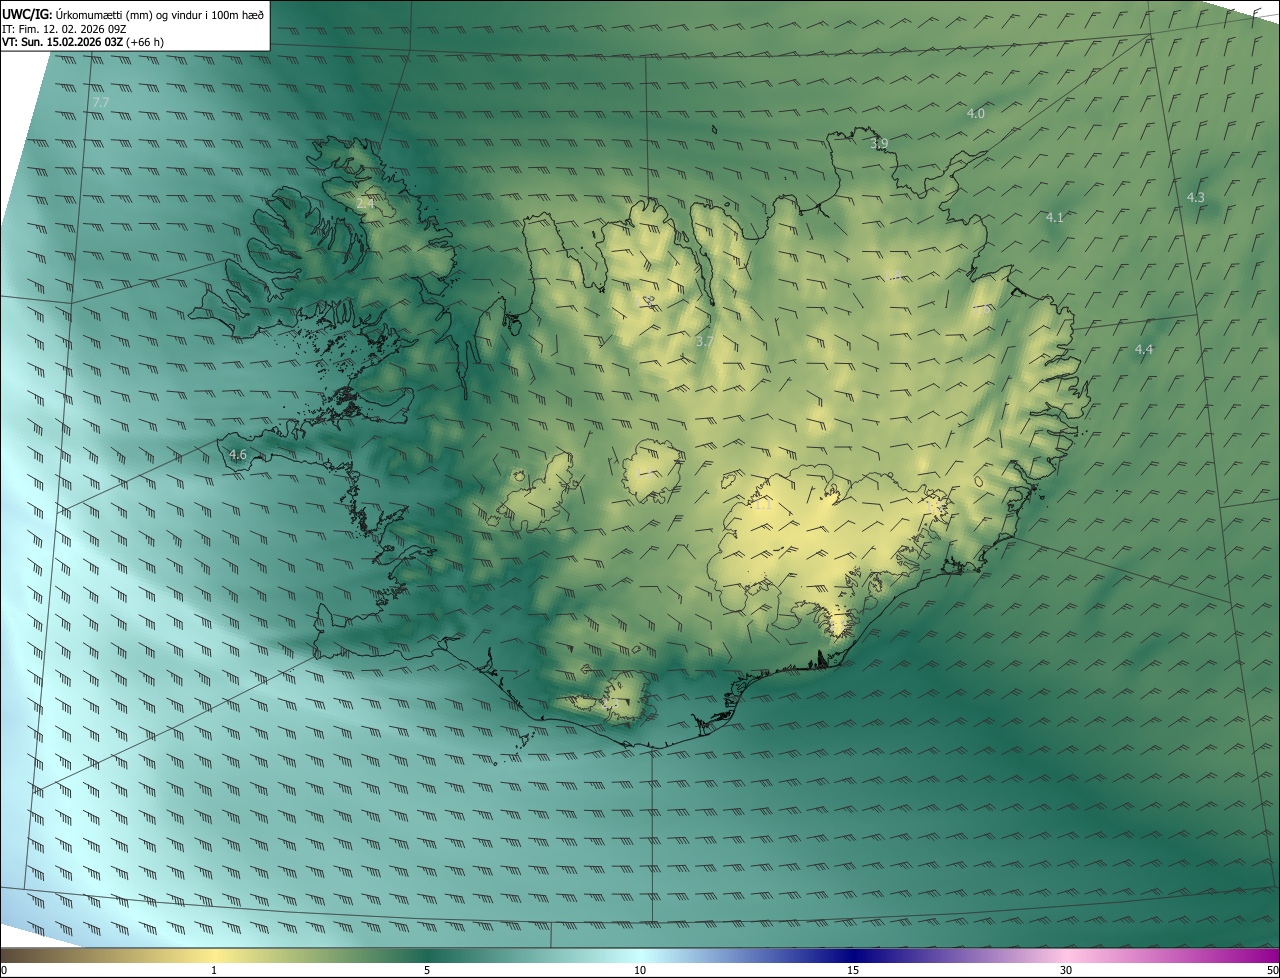Click the colour scale tick label 5
Viewport: 1280px width, 978px height.
coord(427,971)
